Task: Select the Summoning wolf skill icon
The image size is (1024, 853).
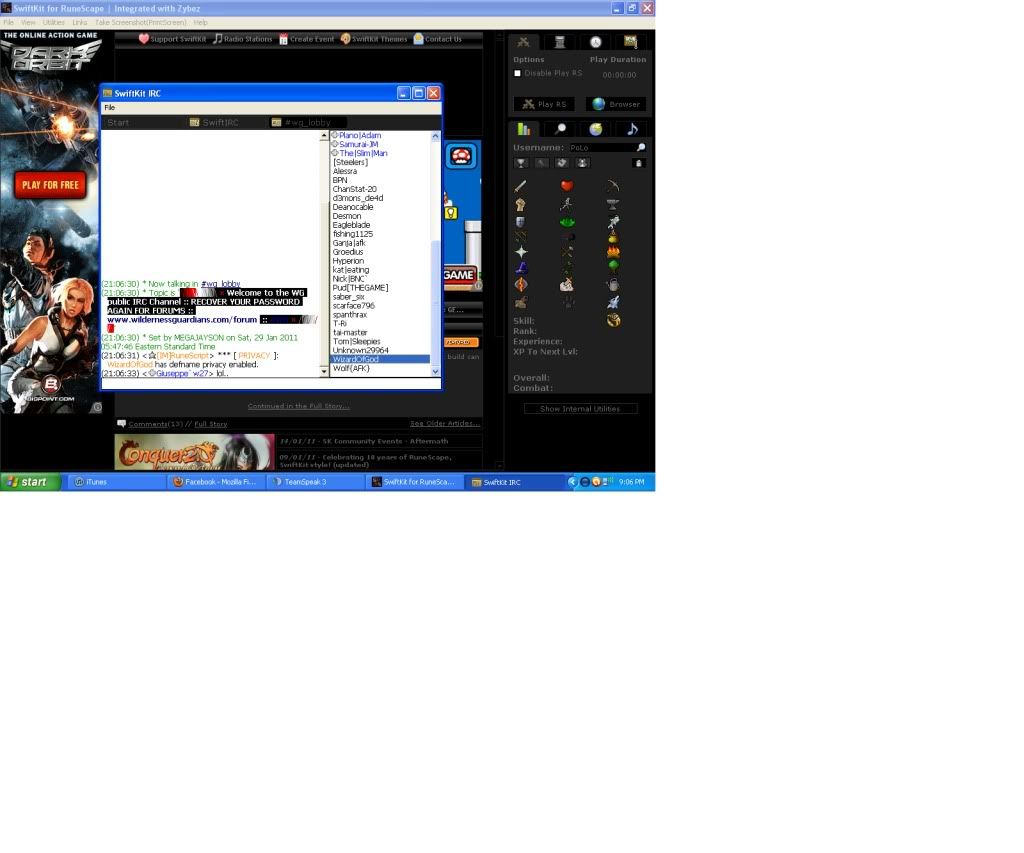Action: [613, 302]
